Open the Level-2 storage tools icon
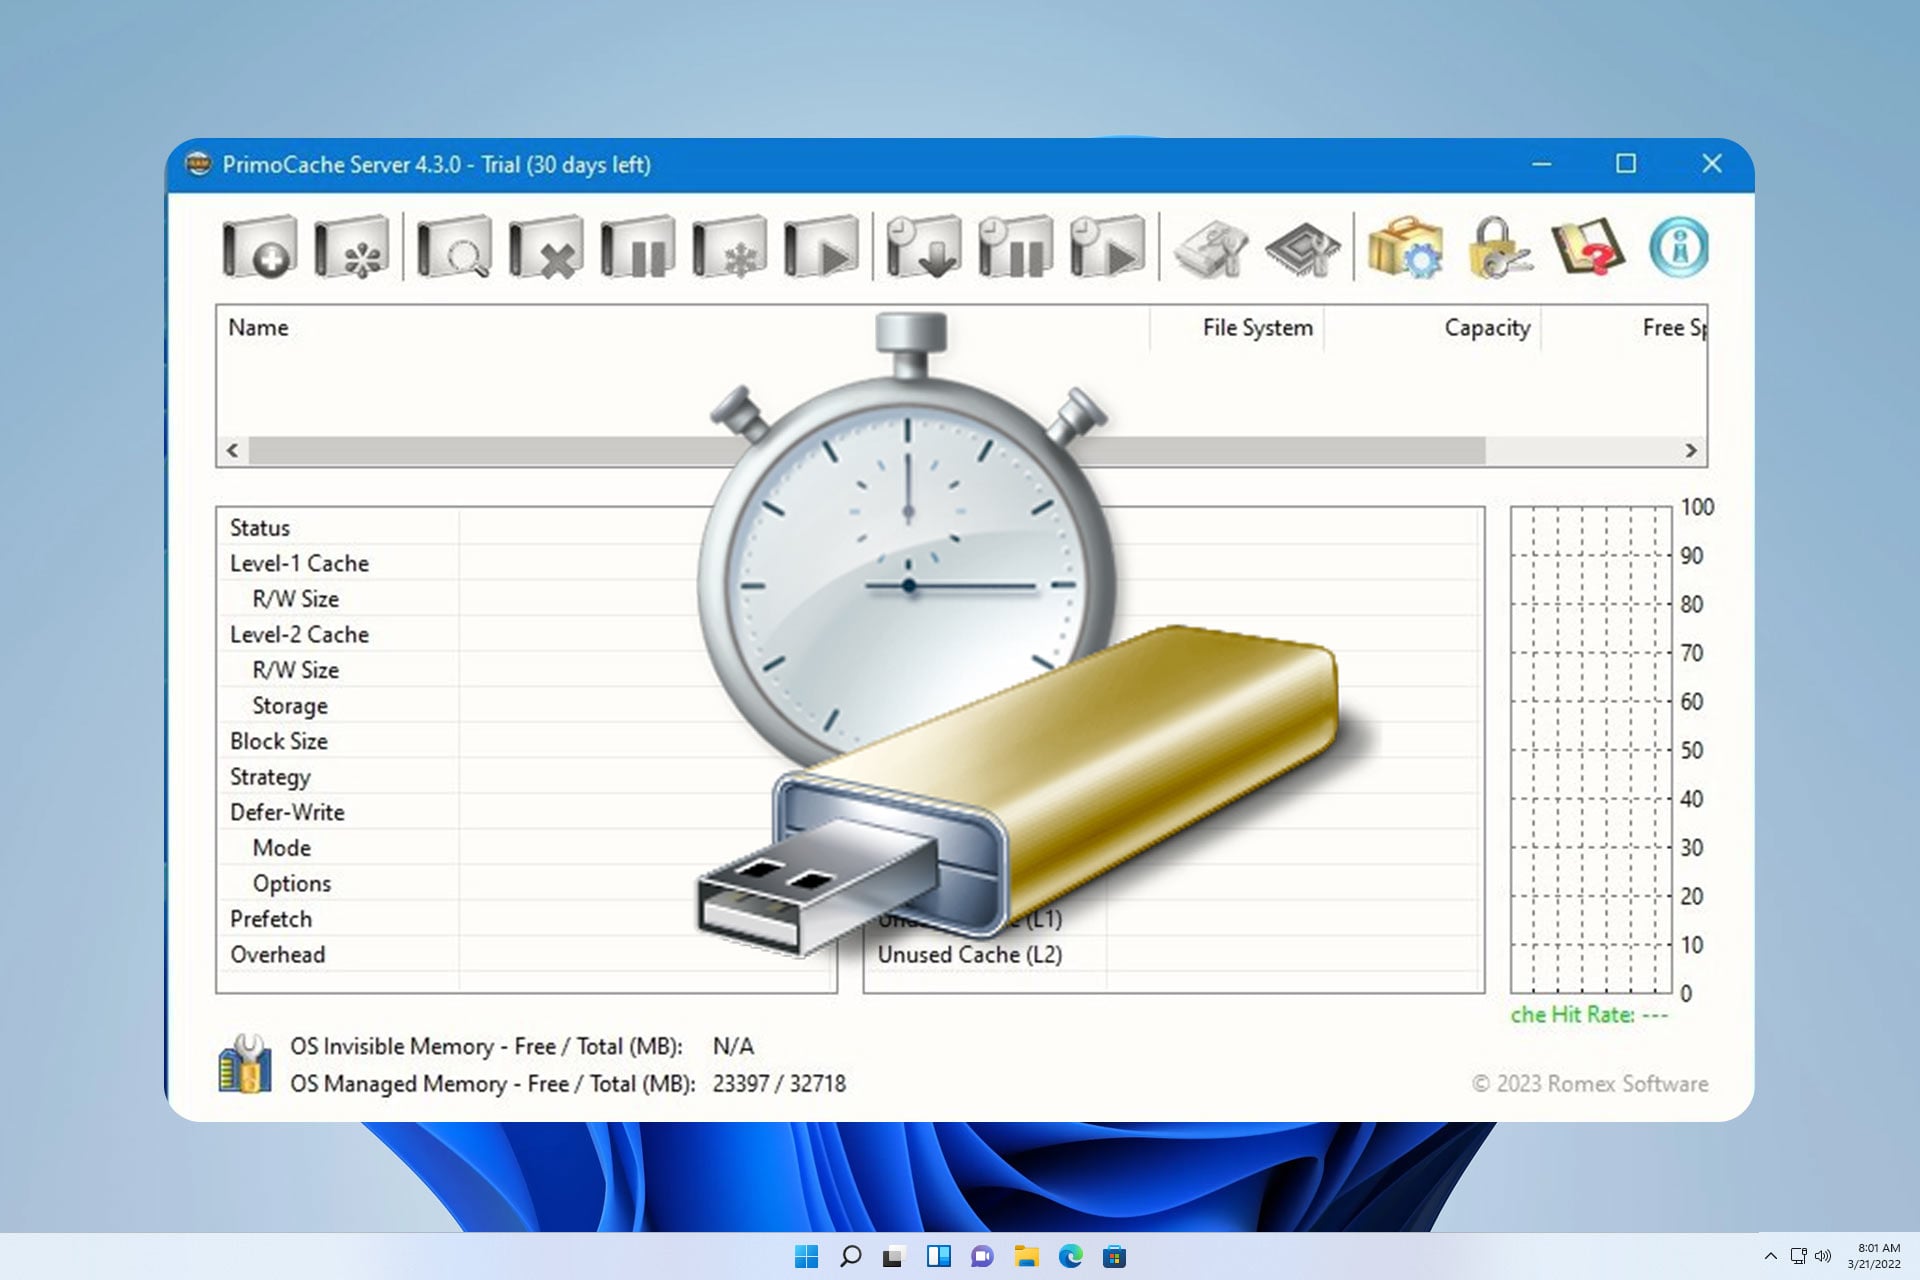This screenshot has width=1920, height=1280. coord(1211,247)
